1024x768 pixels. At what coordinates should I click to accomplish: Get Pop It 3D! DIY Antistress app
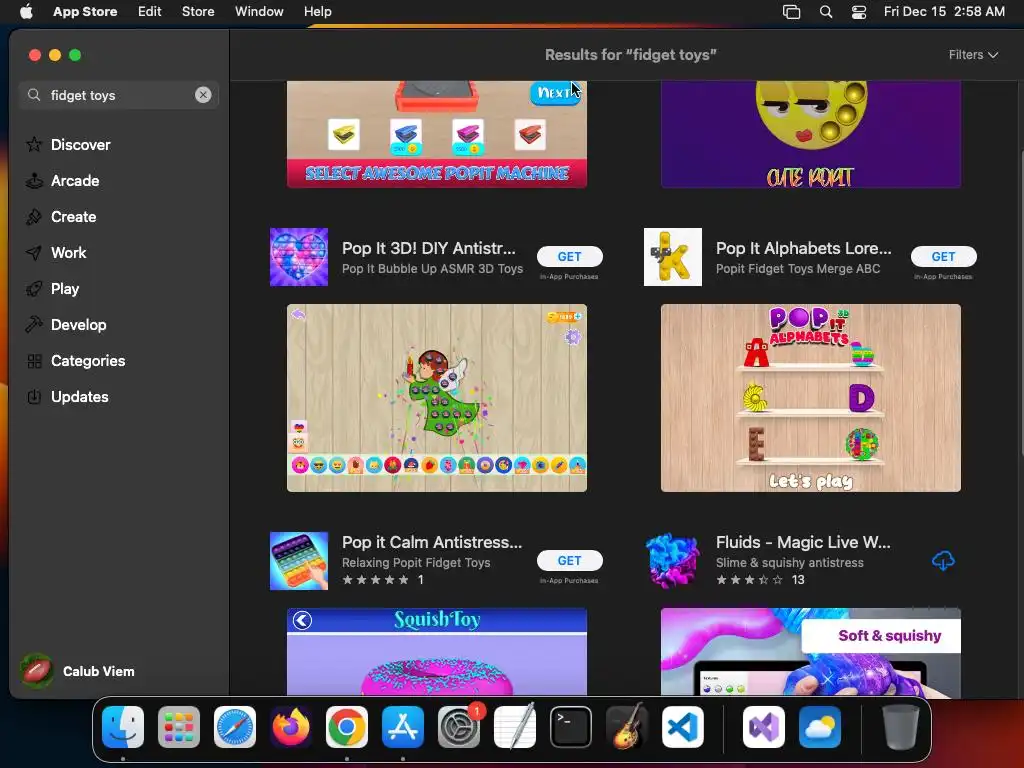click(569, 257)
